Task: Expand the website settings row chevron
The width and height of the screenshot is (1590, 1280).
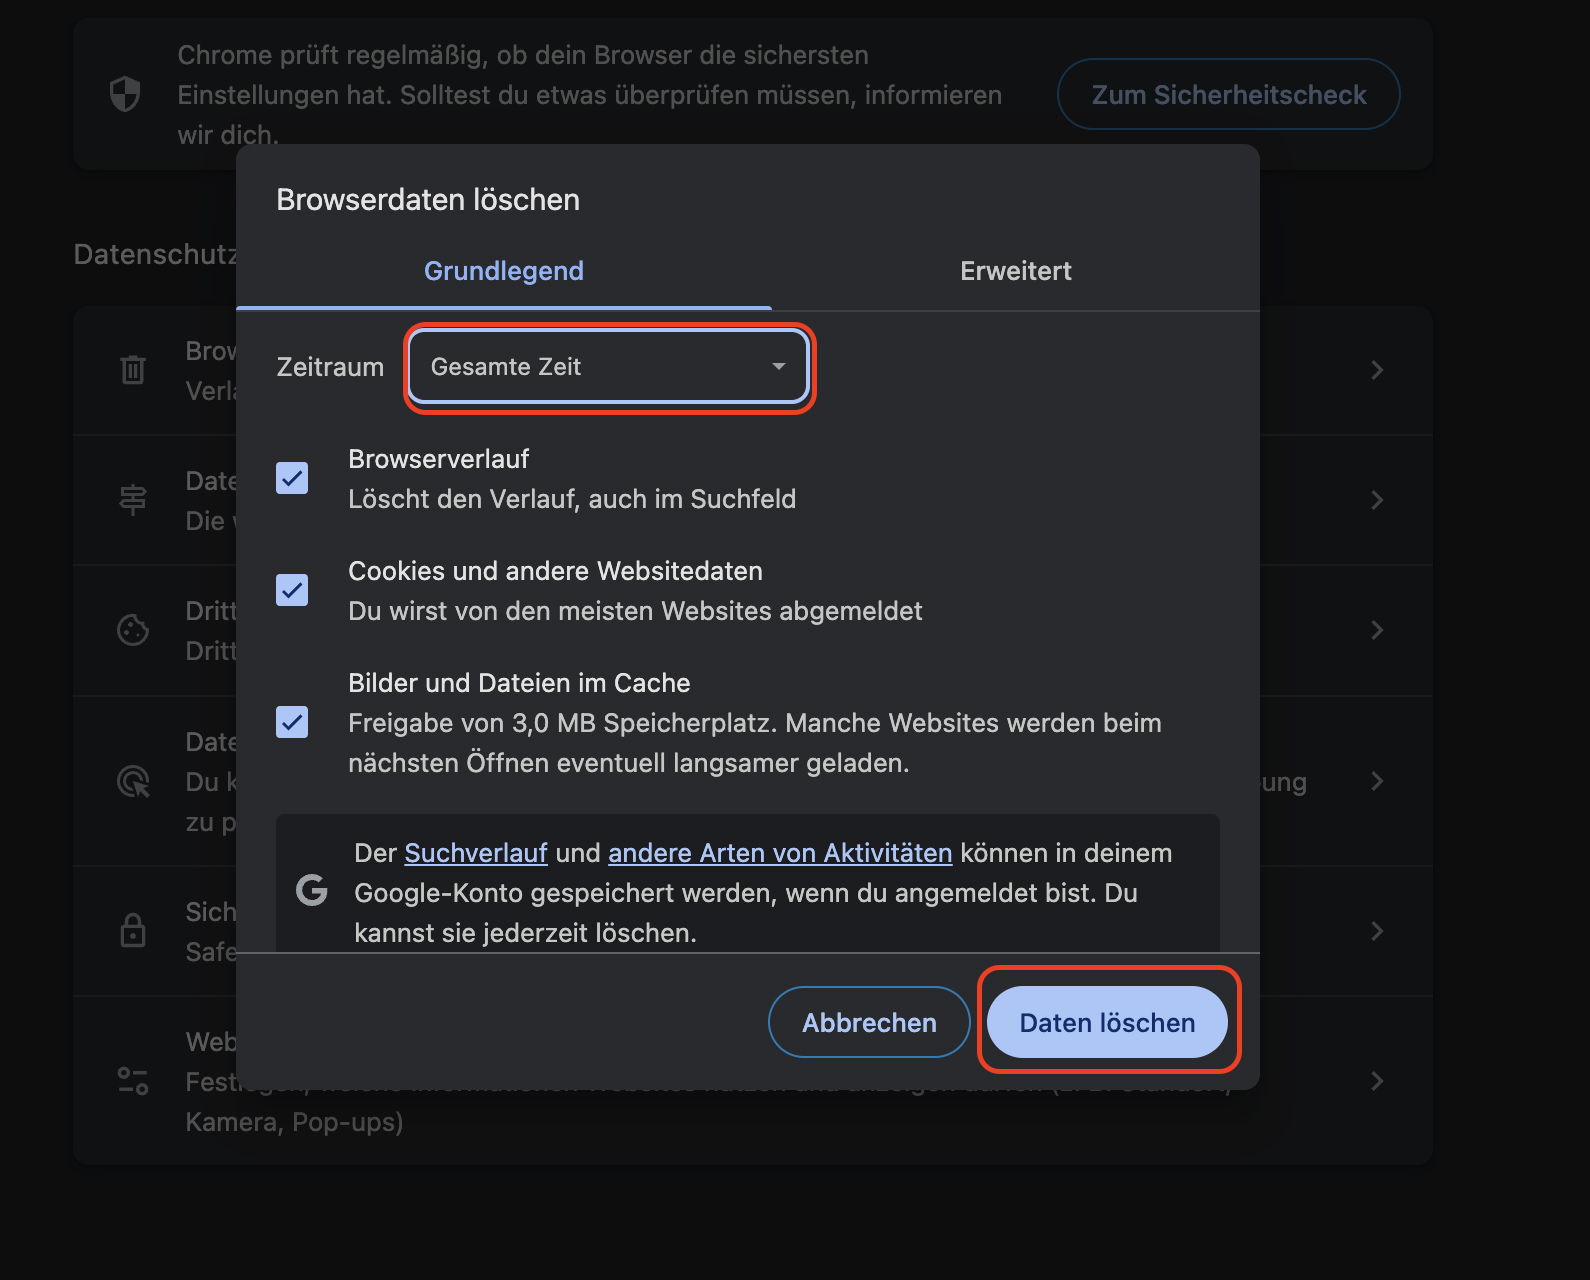Action: tap(1377, 1081)
